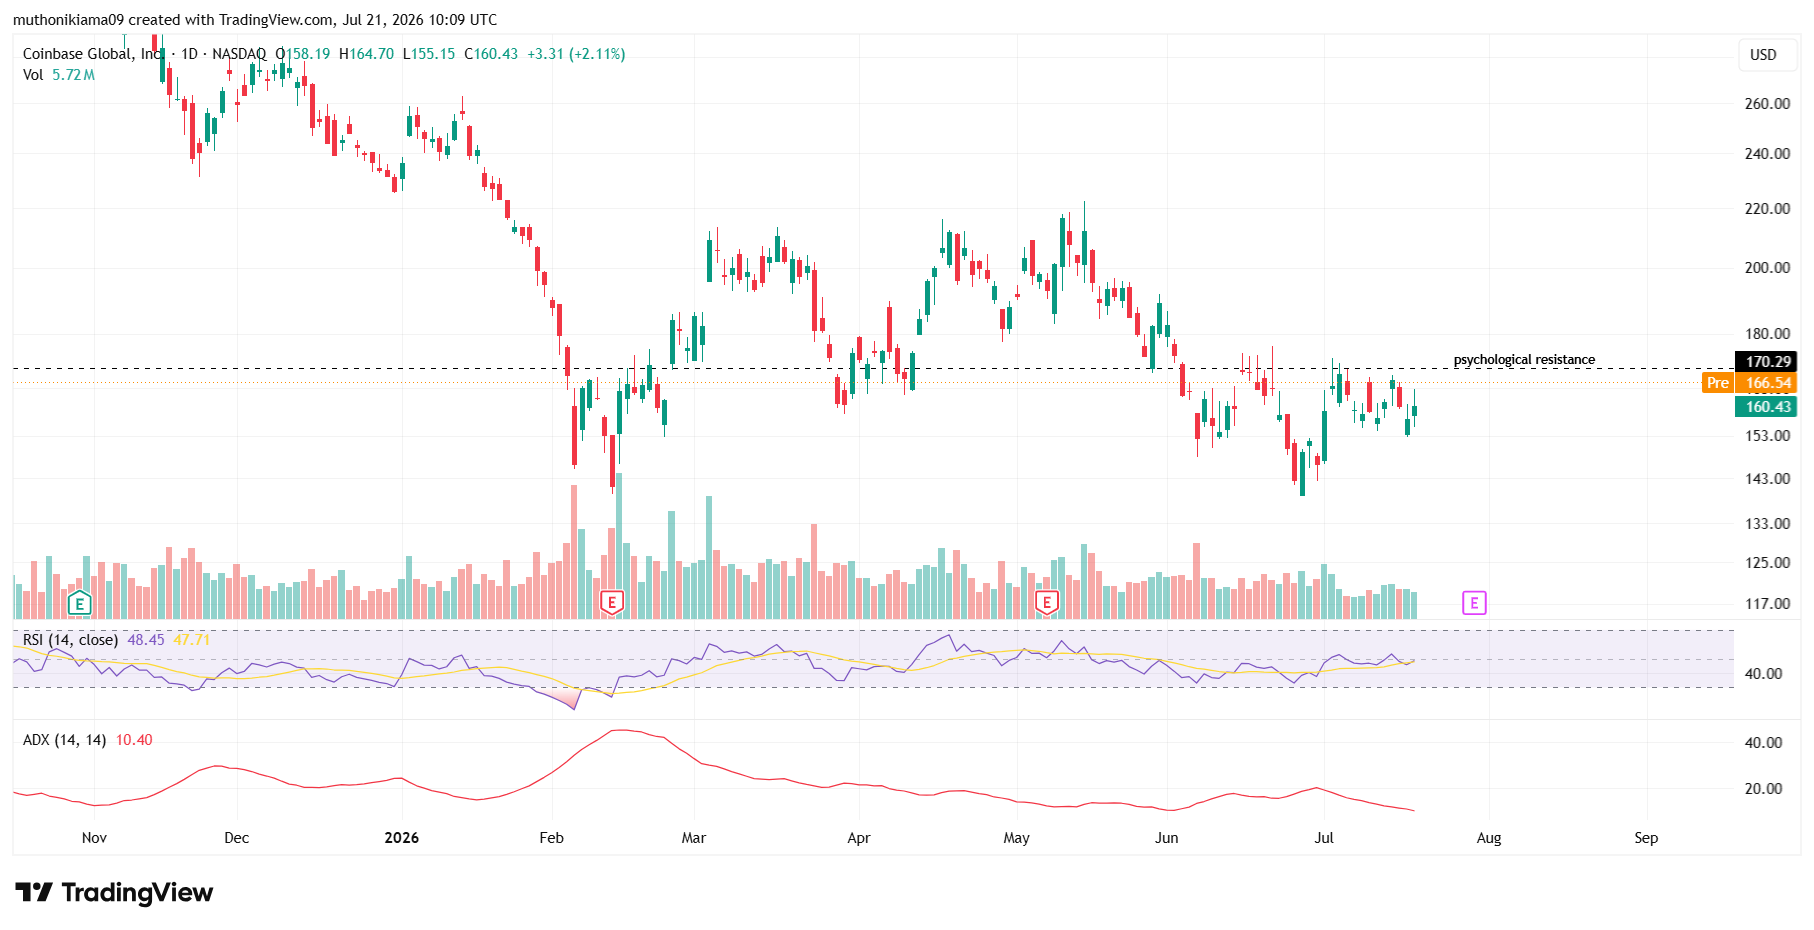Click the Feb label on time axis
This screenshot has height=930, width=1814.
(x=551, y=838)
